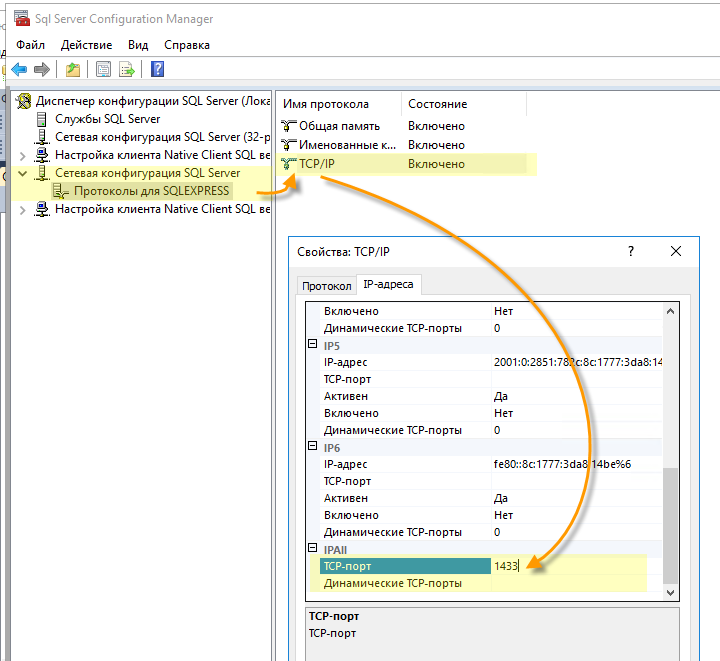Click the TCP/IP protocol icon
Image resolution: width=720 pixels, height=661 pixels.
point(289,164)
